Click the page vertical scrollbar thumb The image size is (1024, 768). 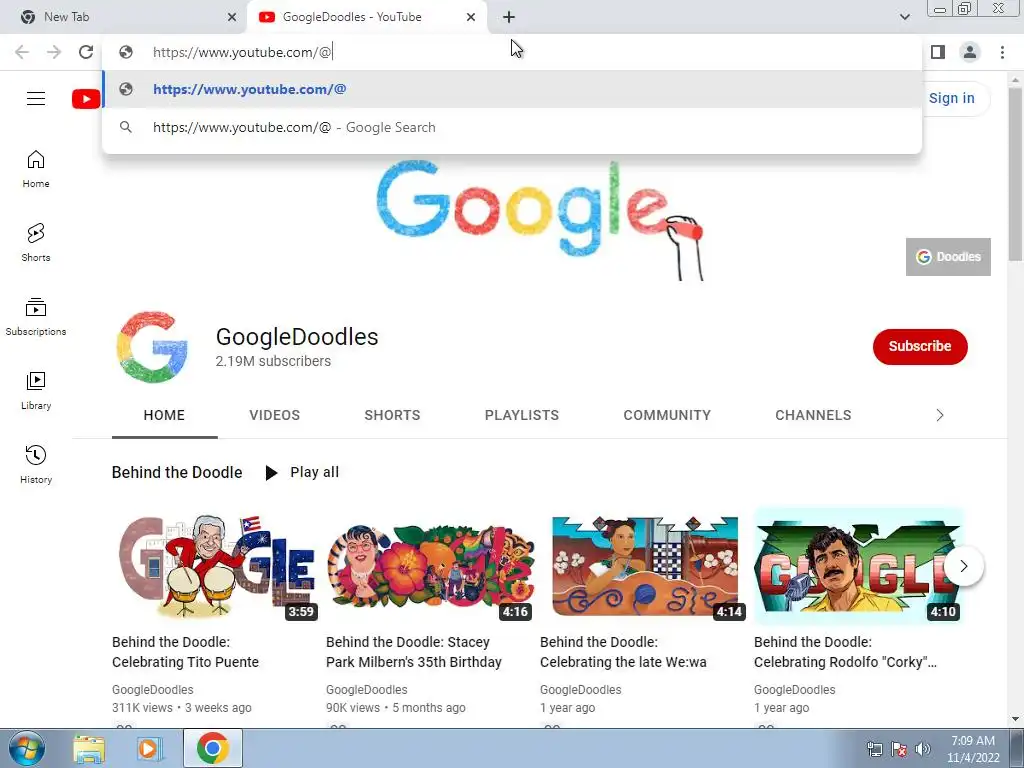click(x=1015, y=174)
